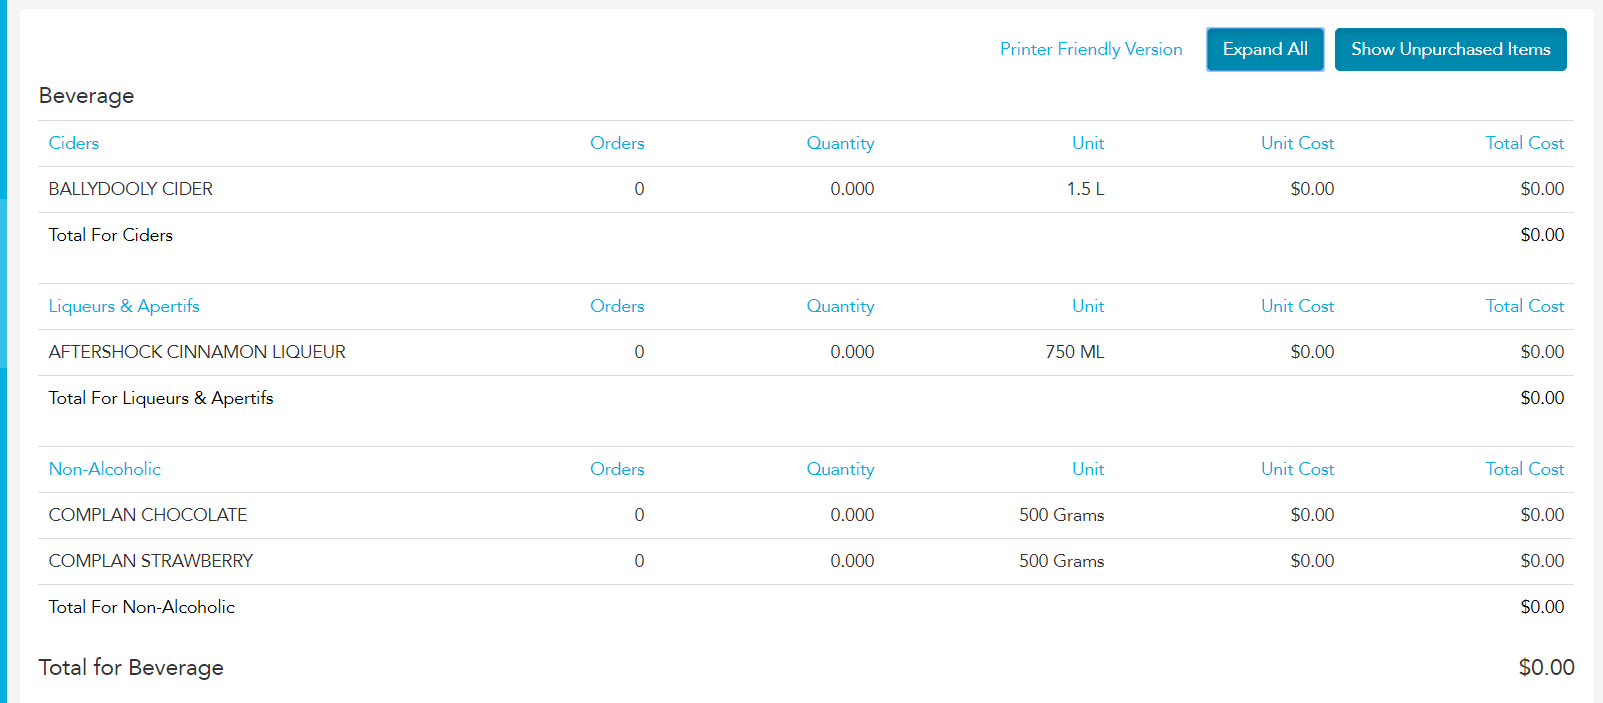This screenshot has width=1603, height=703.
Task: Click Total Cost header in Ciders table
Action: click(1524, 143)
